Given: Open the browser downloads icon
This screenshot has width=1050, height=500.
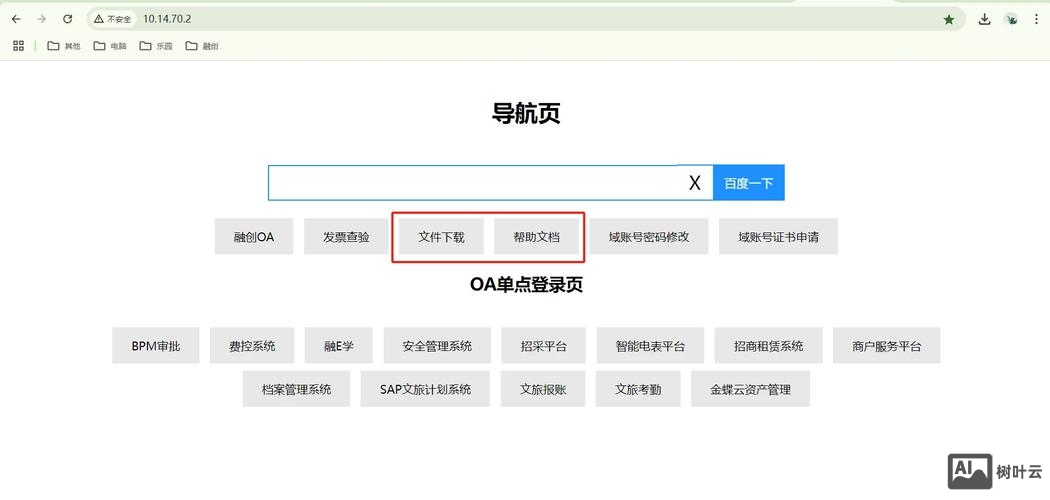Looking at the screenshot, I should 984,19.
